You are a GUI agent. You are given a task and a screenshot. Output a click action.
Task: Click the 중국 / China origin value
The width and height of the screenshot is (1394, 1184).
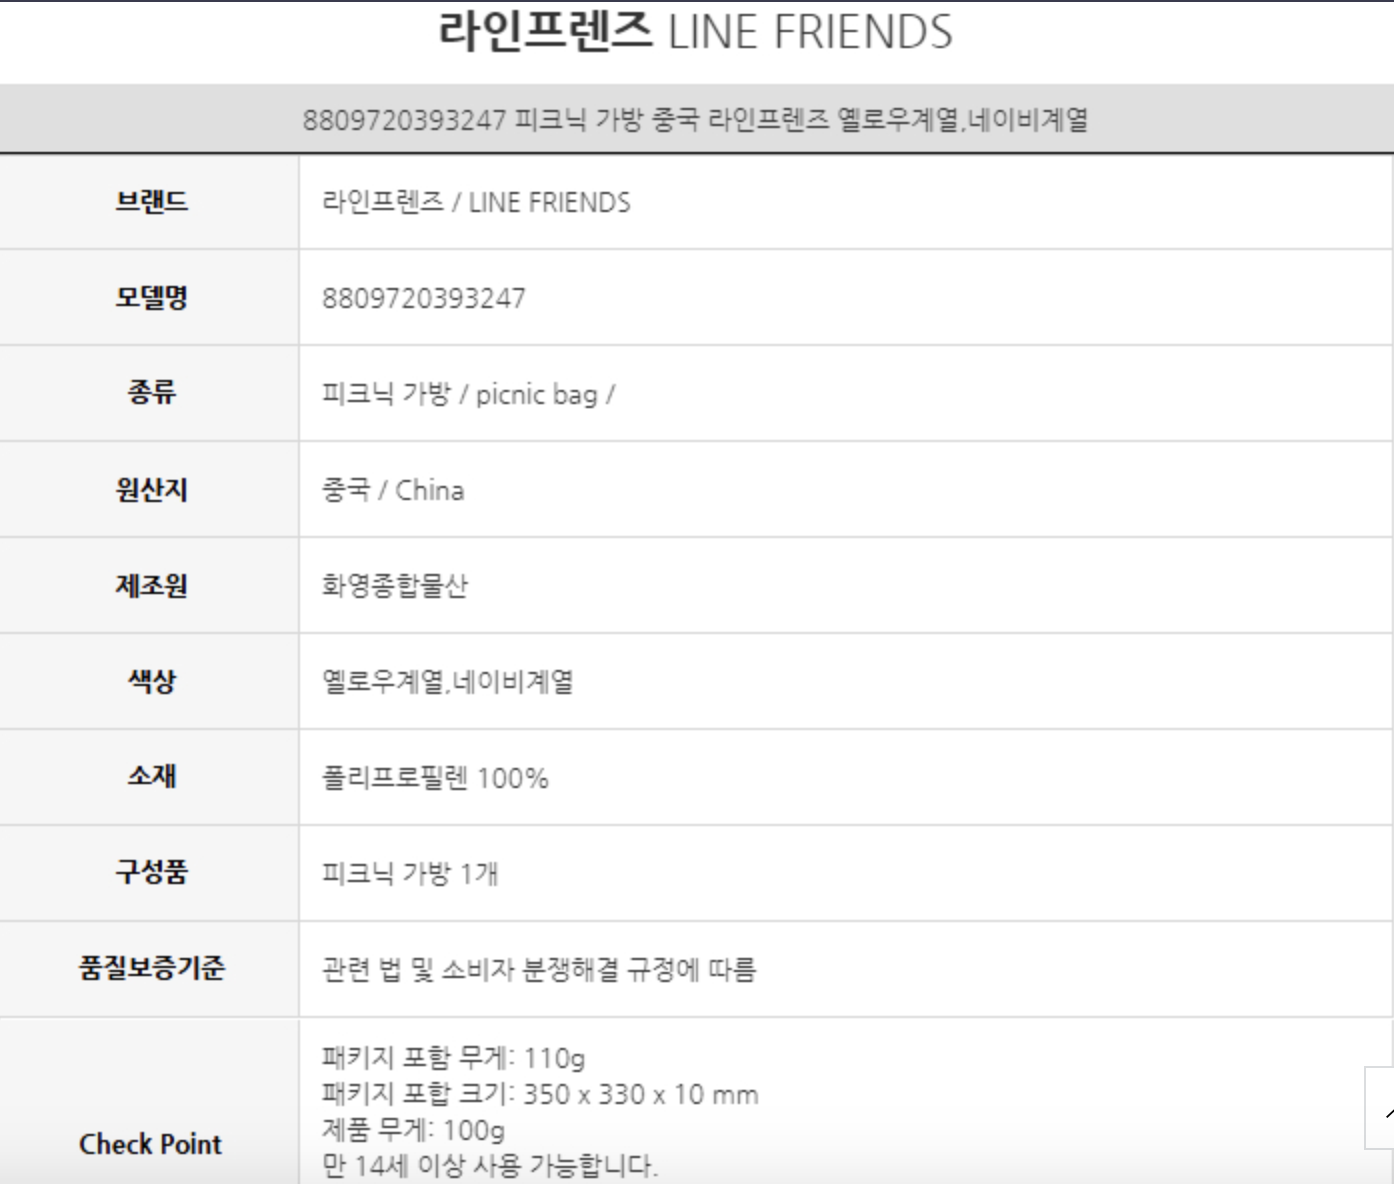tap(393, 490)
